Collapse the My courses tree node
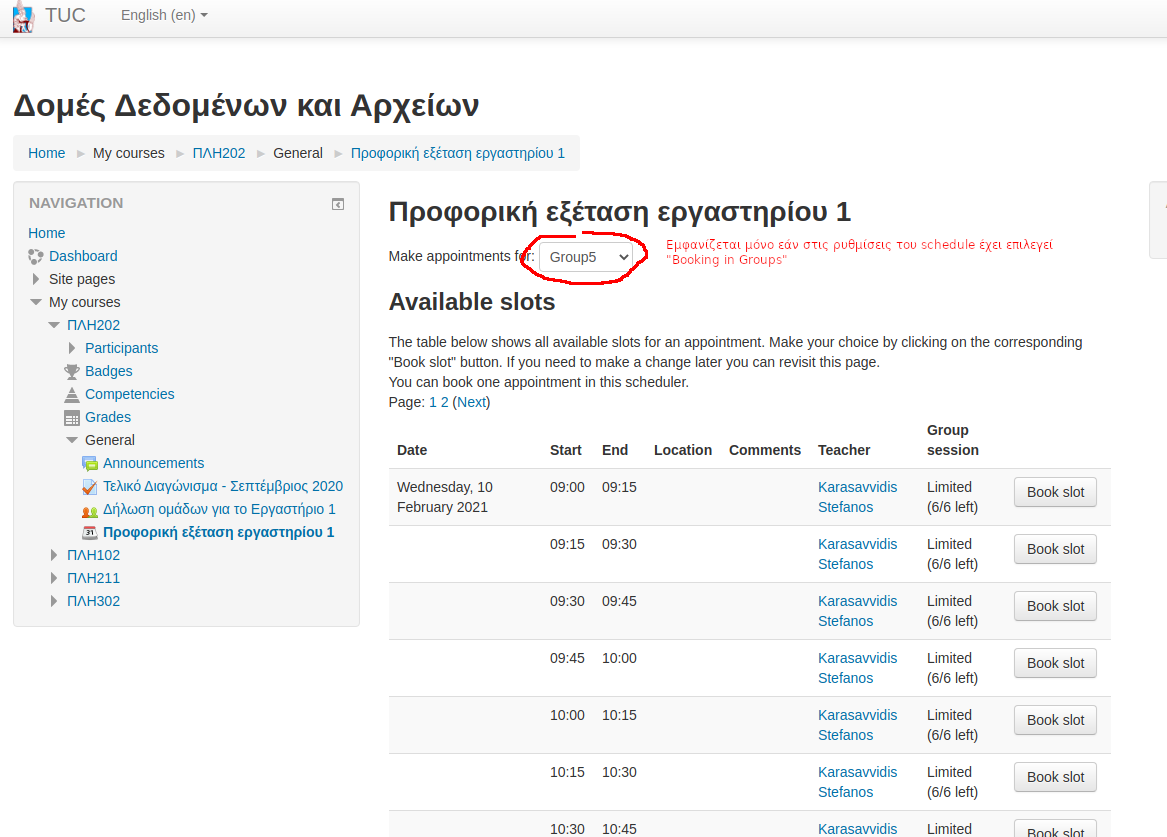Screen dimensions: 1167x837 pyautogui.click(x=36, y=302)
